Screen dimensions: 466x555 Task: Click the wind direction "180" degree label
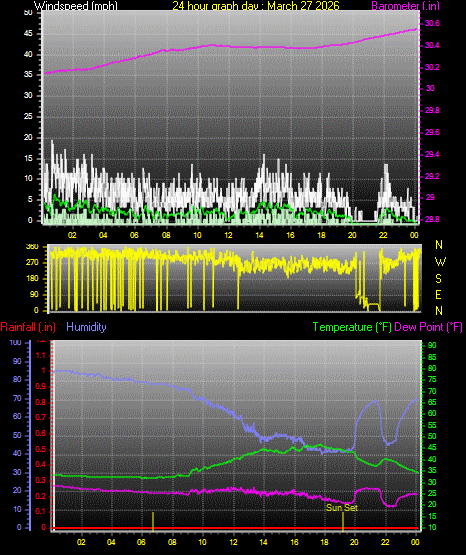(x=32, y=279)
